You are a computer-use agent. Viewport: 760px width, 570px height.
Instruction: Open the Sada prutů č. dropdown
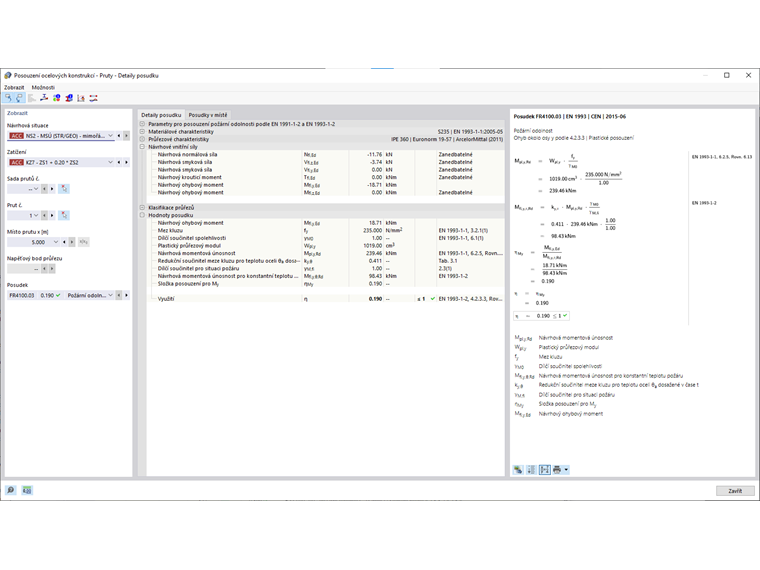coord(36,189)
